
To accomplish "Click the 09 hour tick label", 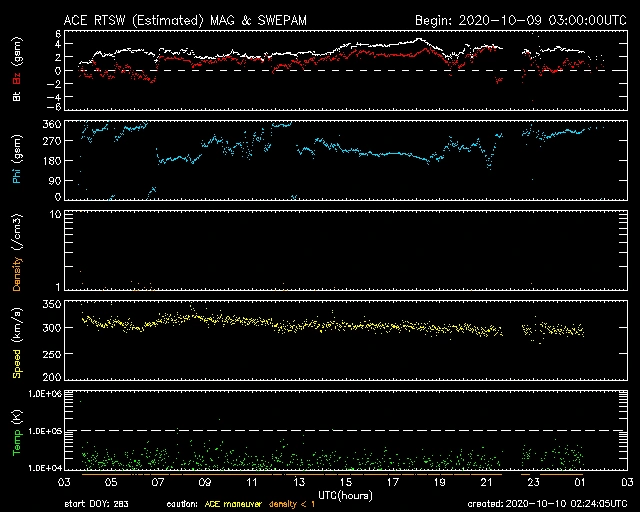I will (203, 483).
